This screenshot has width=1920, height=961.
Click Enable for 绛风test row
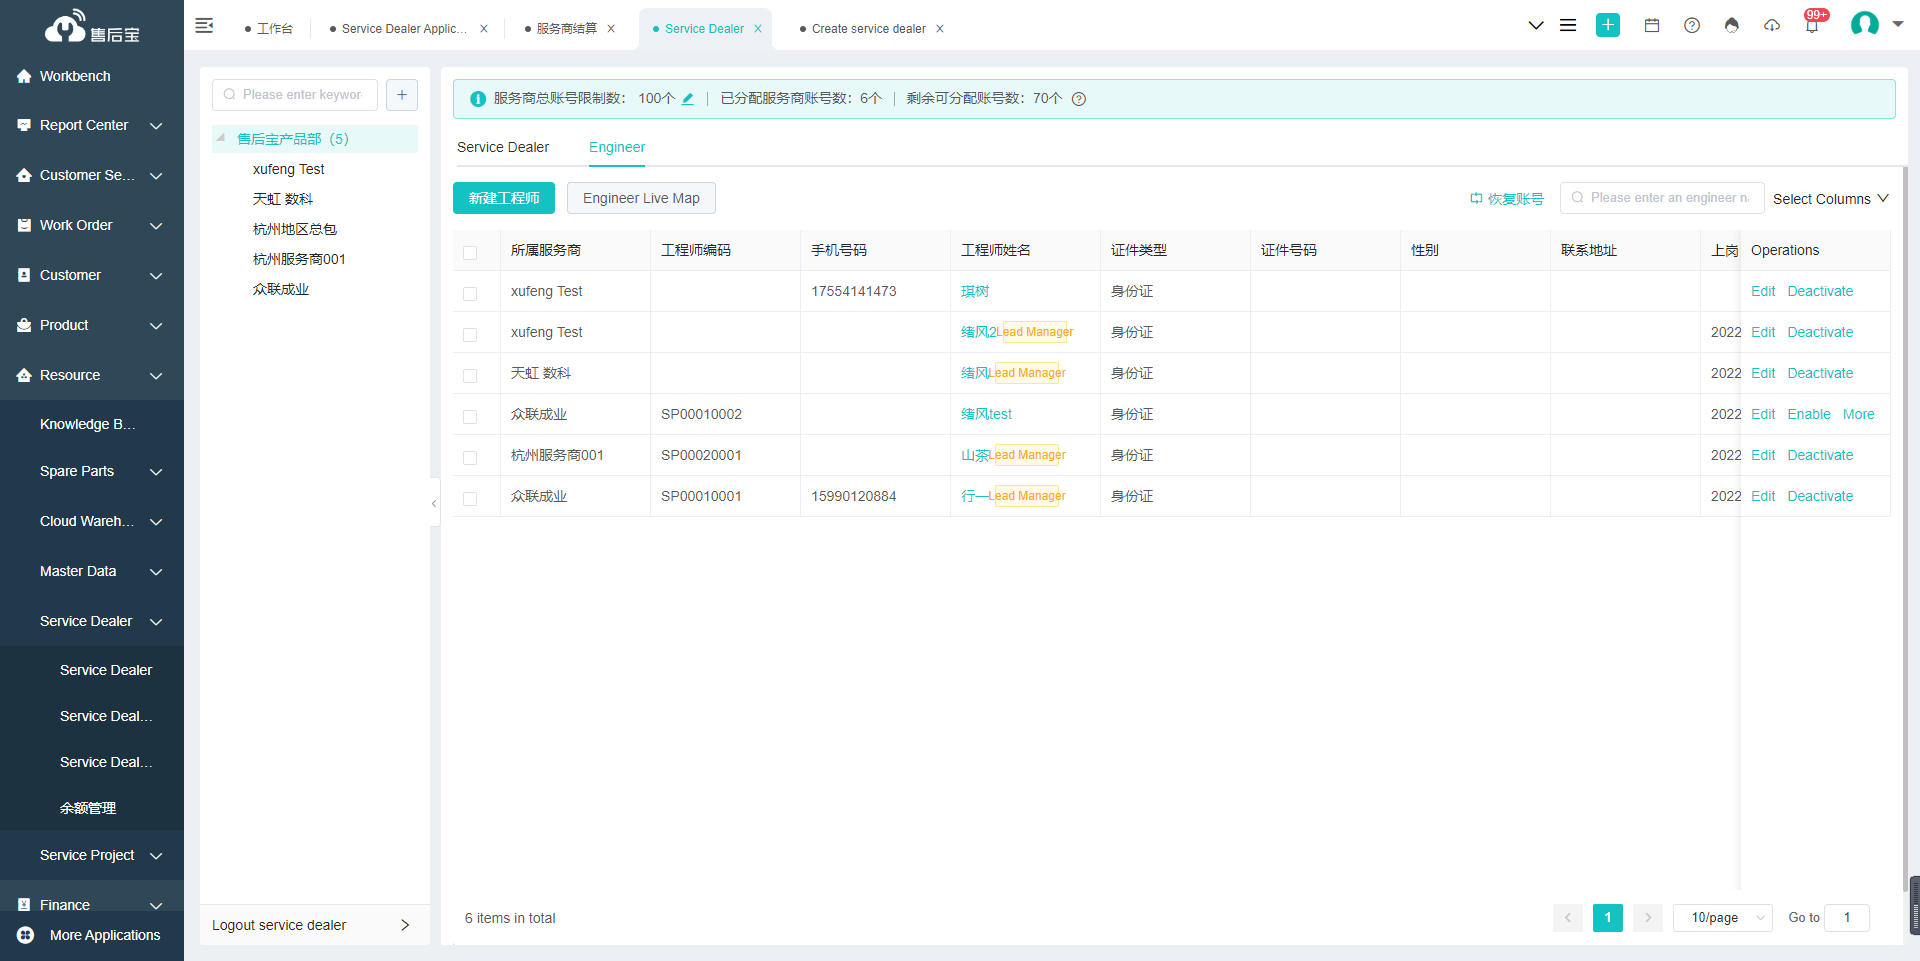(1809, 414)
